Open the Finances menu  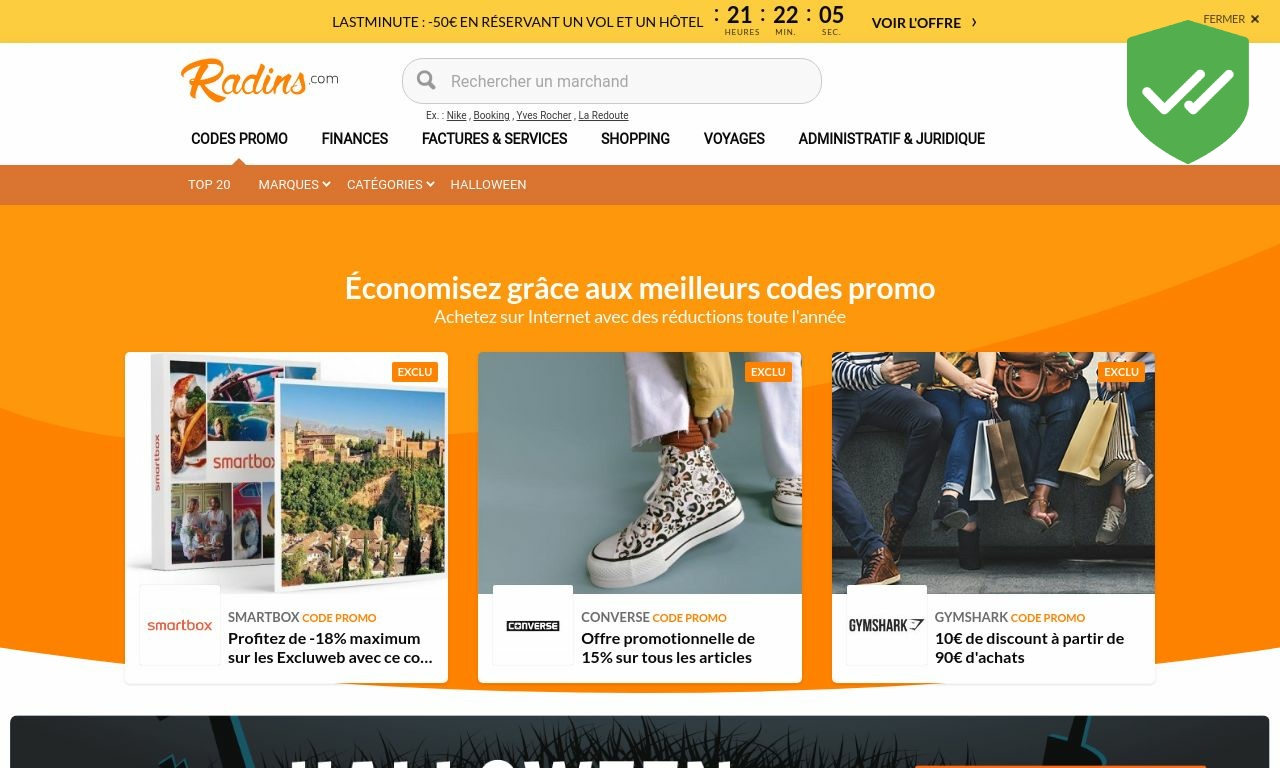(x=355, y=139)
